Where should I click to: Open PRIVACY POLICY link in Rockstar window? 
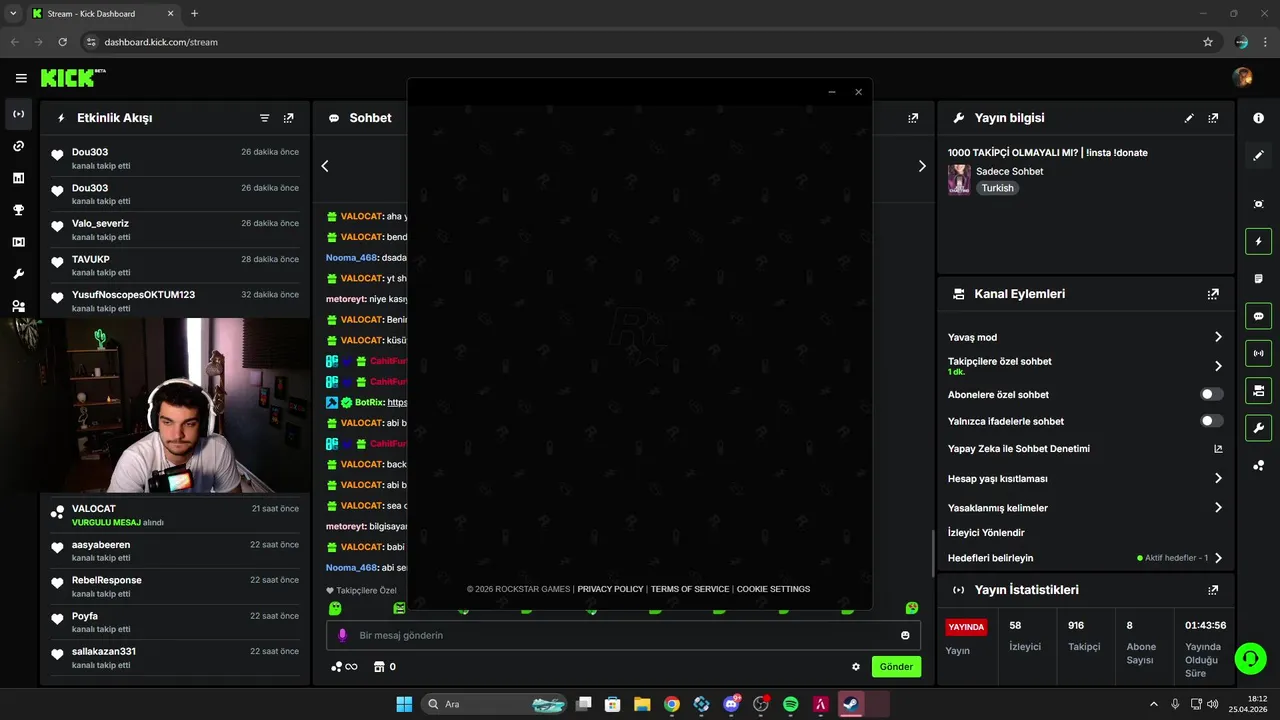610,589
